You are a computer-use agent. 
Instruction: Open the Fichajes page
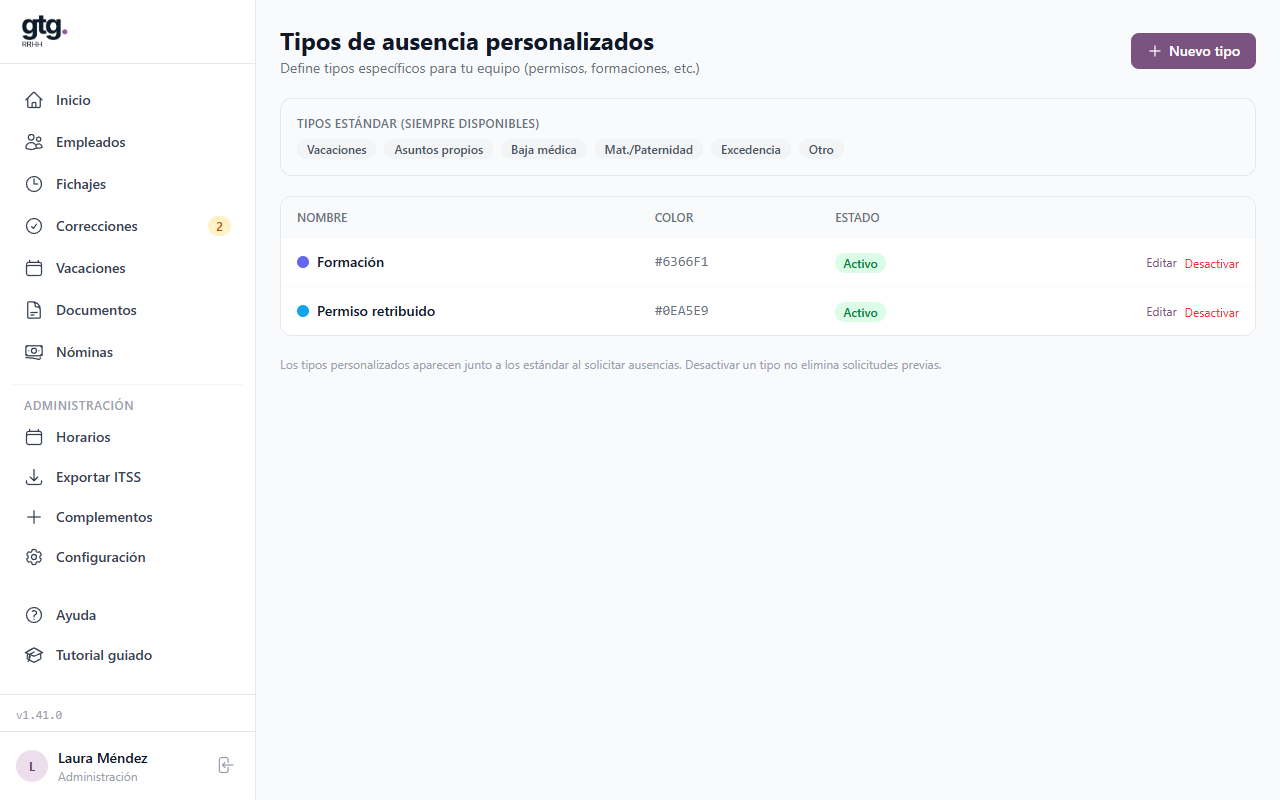coord(128,184)
